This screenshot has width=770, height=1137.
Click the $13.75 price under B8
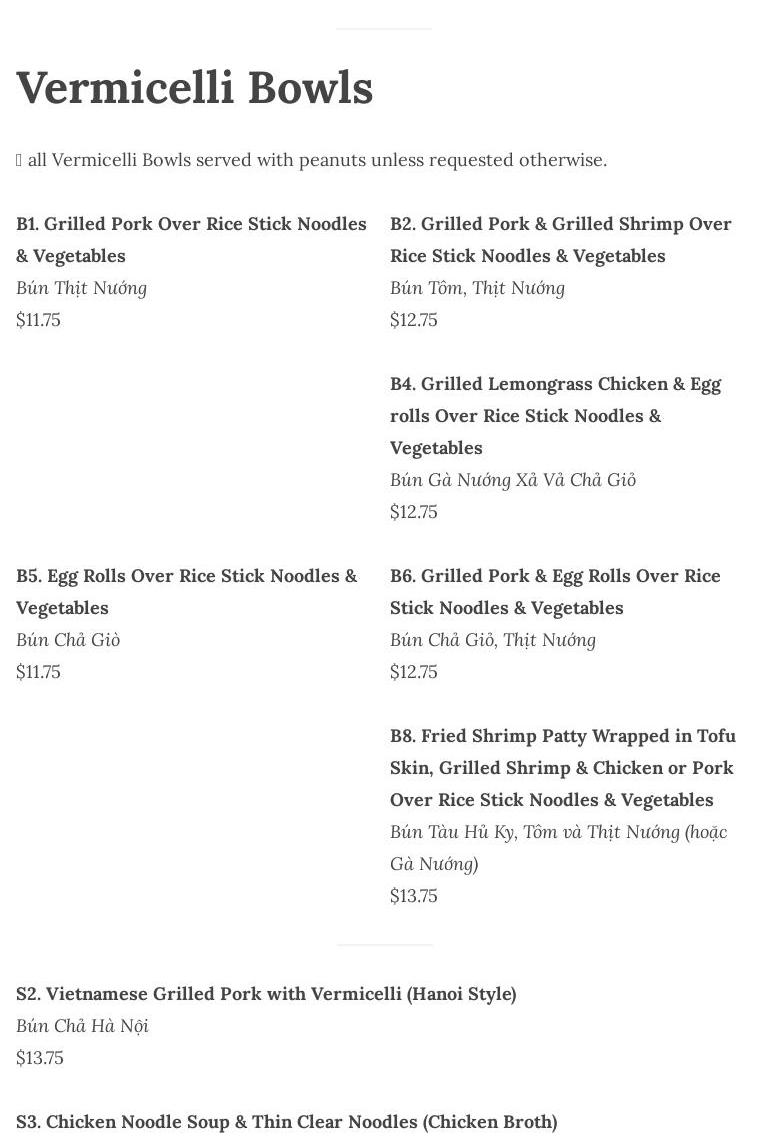pyautogui.click(x=414, y=896)
